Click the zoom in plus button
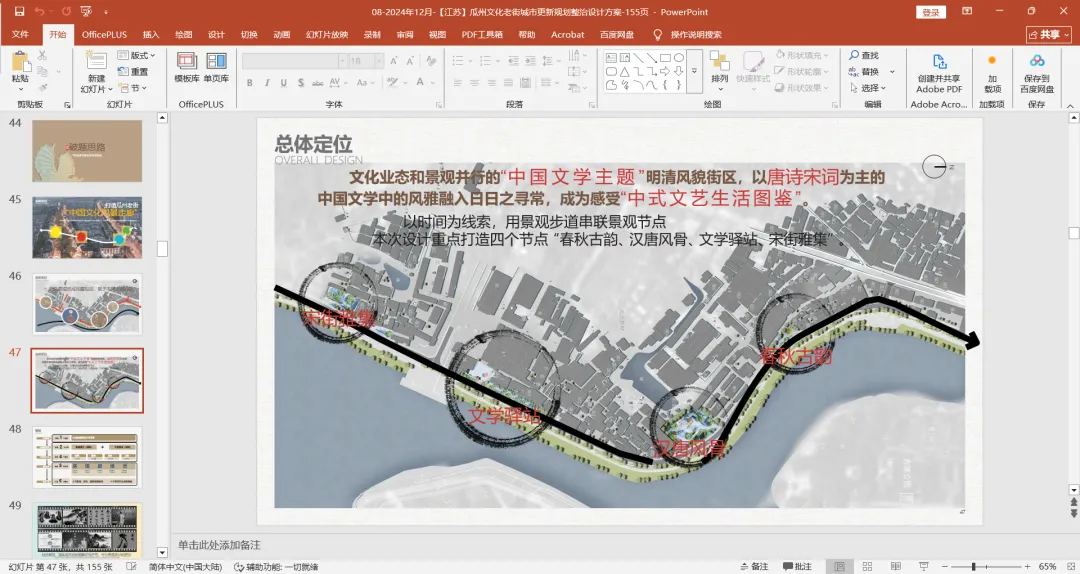Image resolution: width=1080 pixels, height=574 pixels. pos(1027,566)
